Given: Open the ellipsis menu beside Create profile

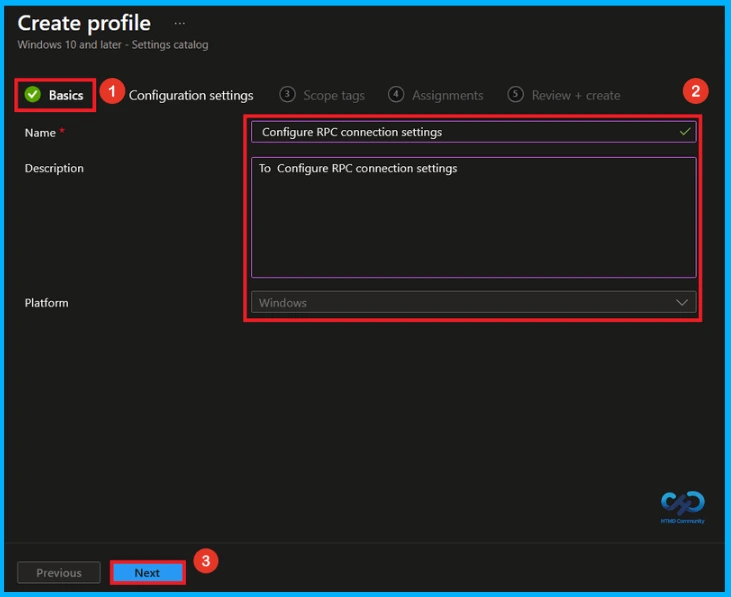Looking at the screenshot, I should [x=179, y=23].
